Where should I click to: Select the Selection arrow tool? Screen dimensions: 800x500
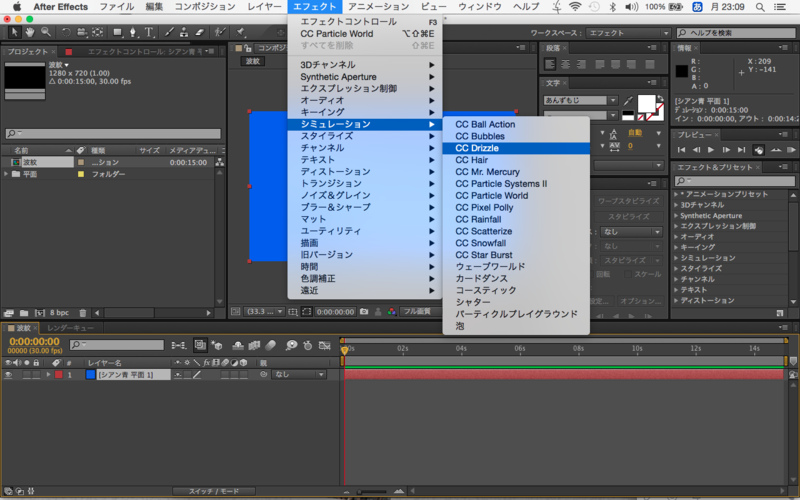(x=14, y=32)
